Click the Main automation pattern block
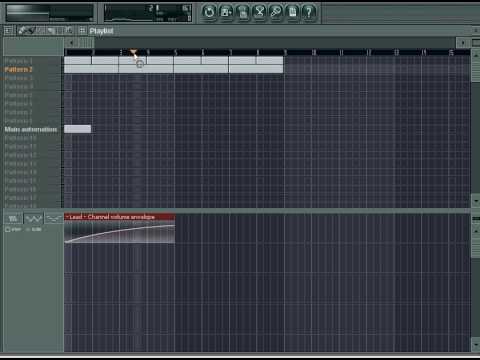The width and height of the screenshot is (480, 360). tap(77, 129)
